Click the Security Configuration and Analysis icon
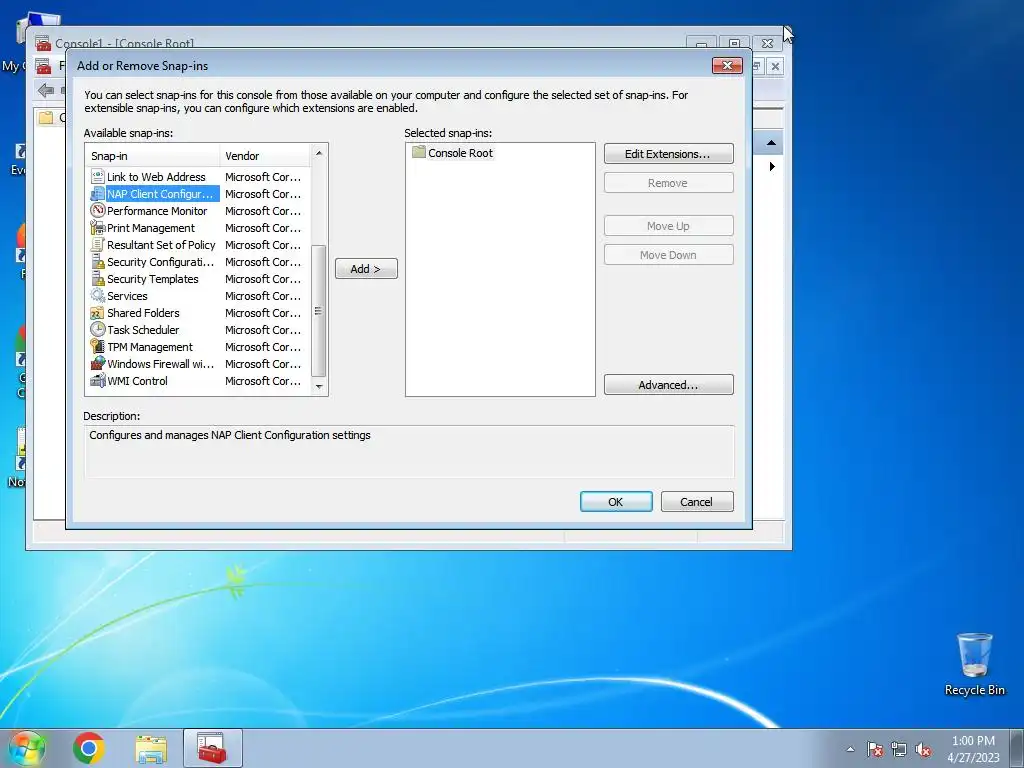This screenshot has width=1024, height=768. 97,262
